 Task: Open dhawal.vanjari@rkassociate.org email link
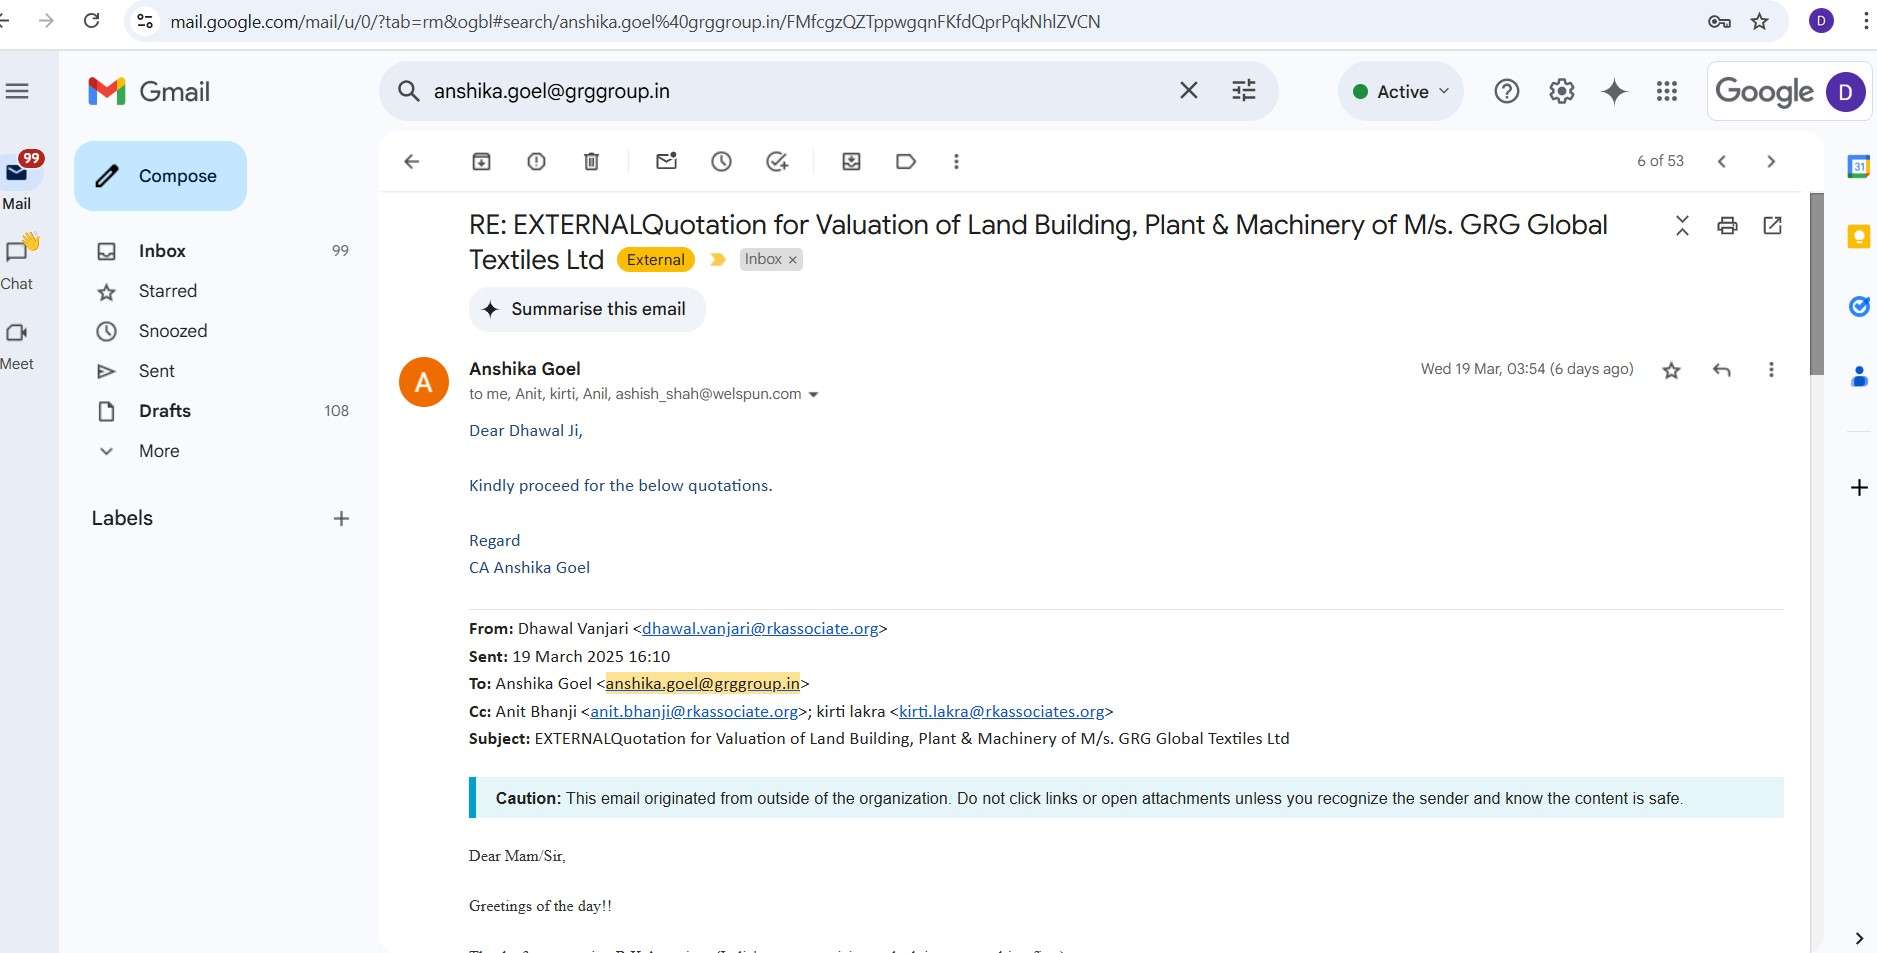click(x=760, y=629)
